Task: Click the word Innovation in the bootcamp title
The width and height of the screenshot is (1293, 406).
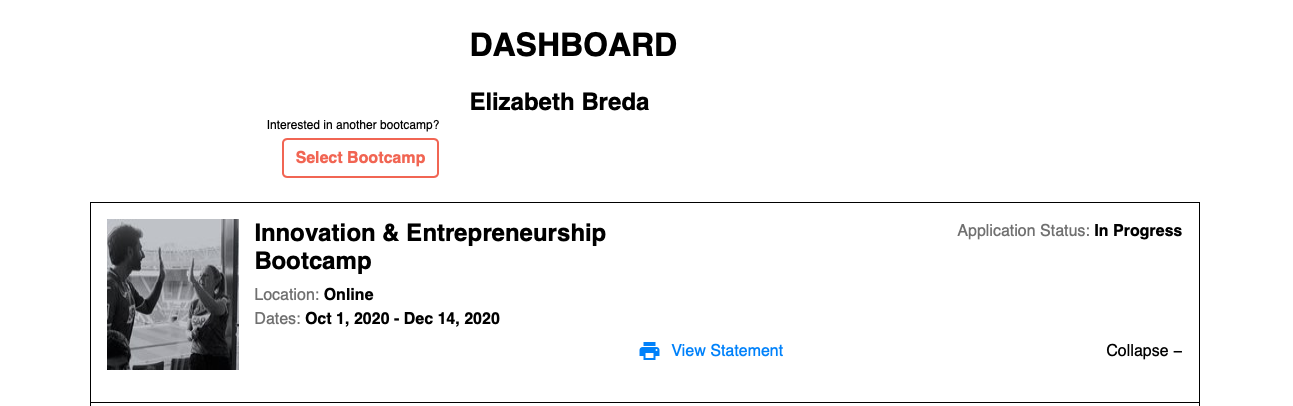Action: tap(311, 233)
